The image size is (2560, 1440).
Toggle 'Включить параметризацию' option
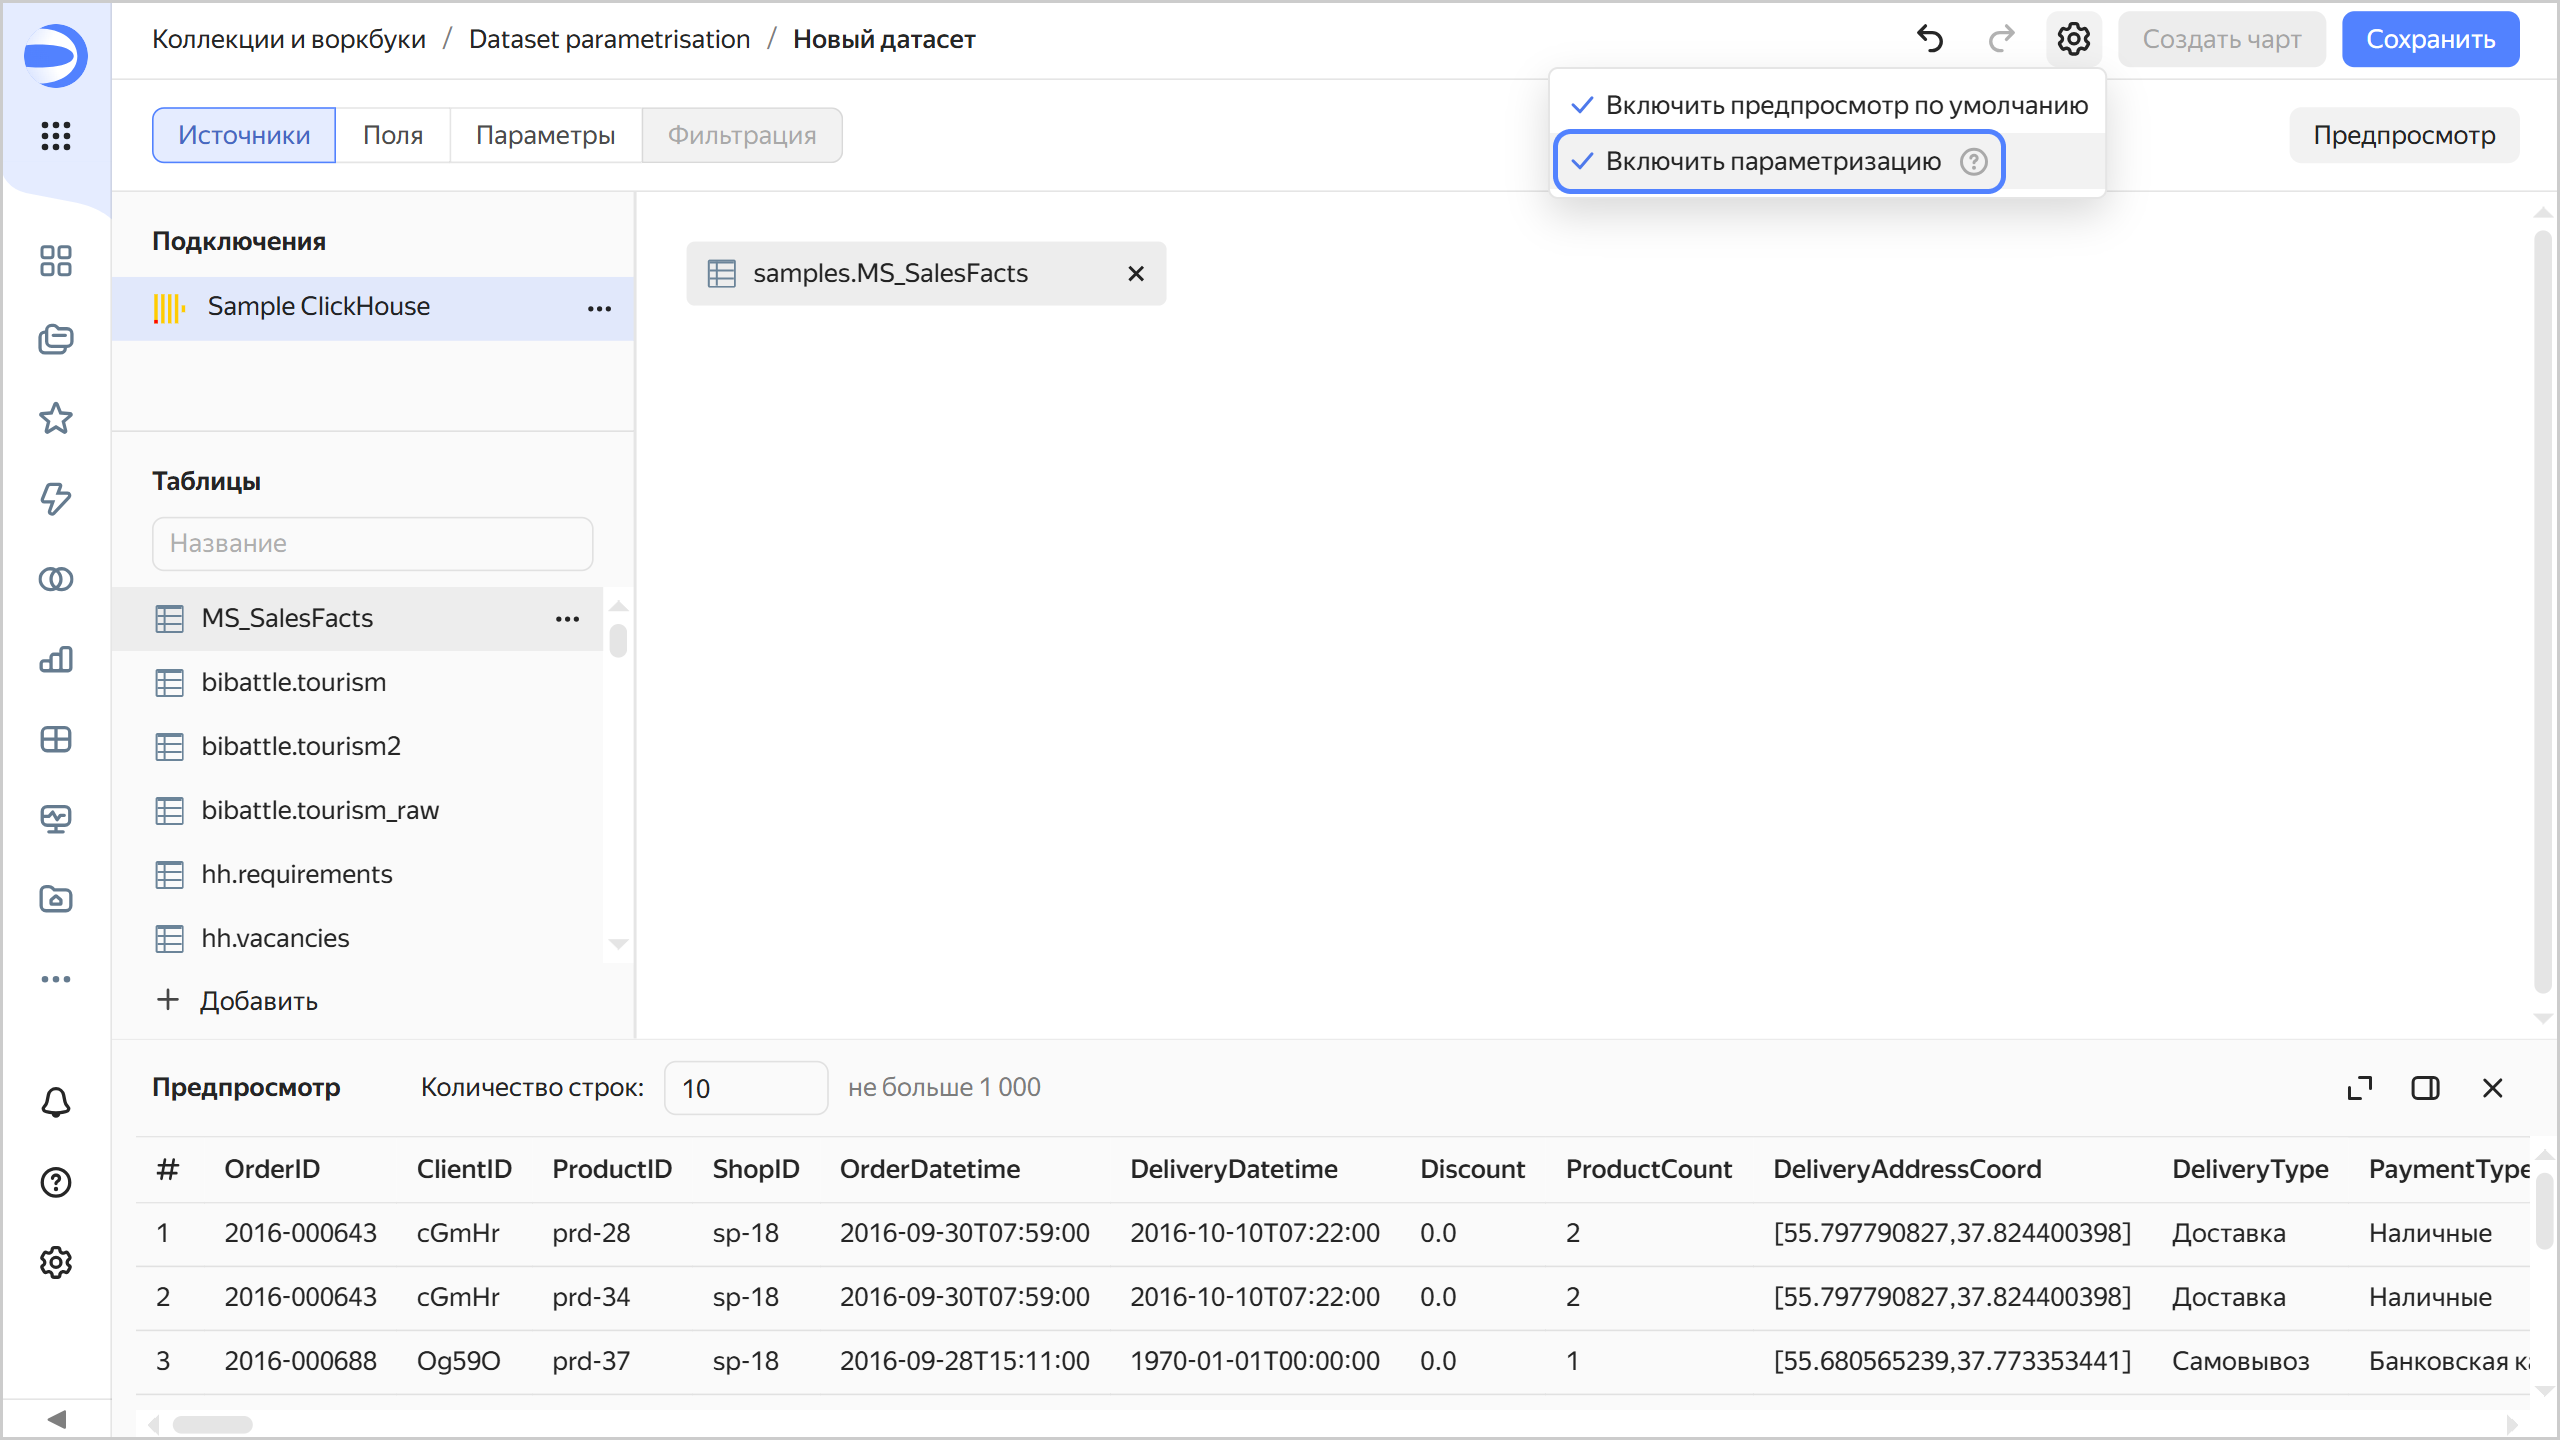coord(1772,161)
